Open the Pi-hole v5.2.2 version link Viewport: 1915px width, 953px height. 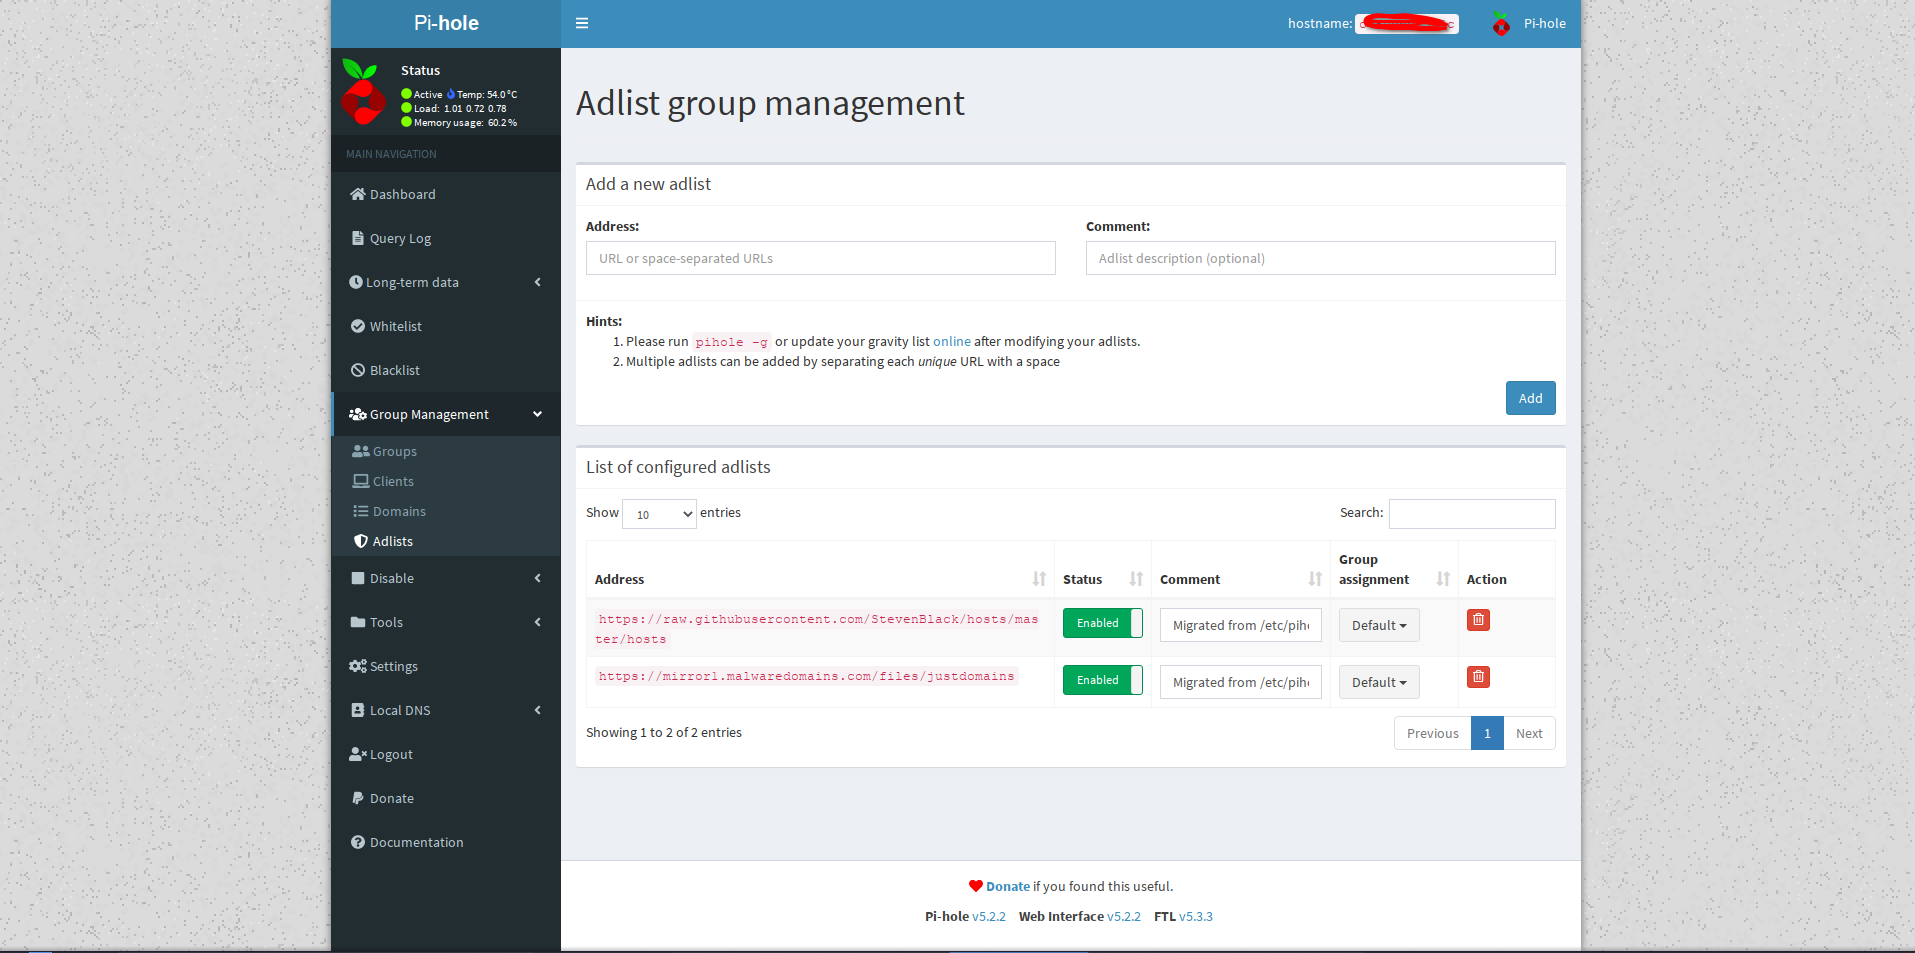click(x=989, y=916)
